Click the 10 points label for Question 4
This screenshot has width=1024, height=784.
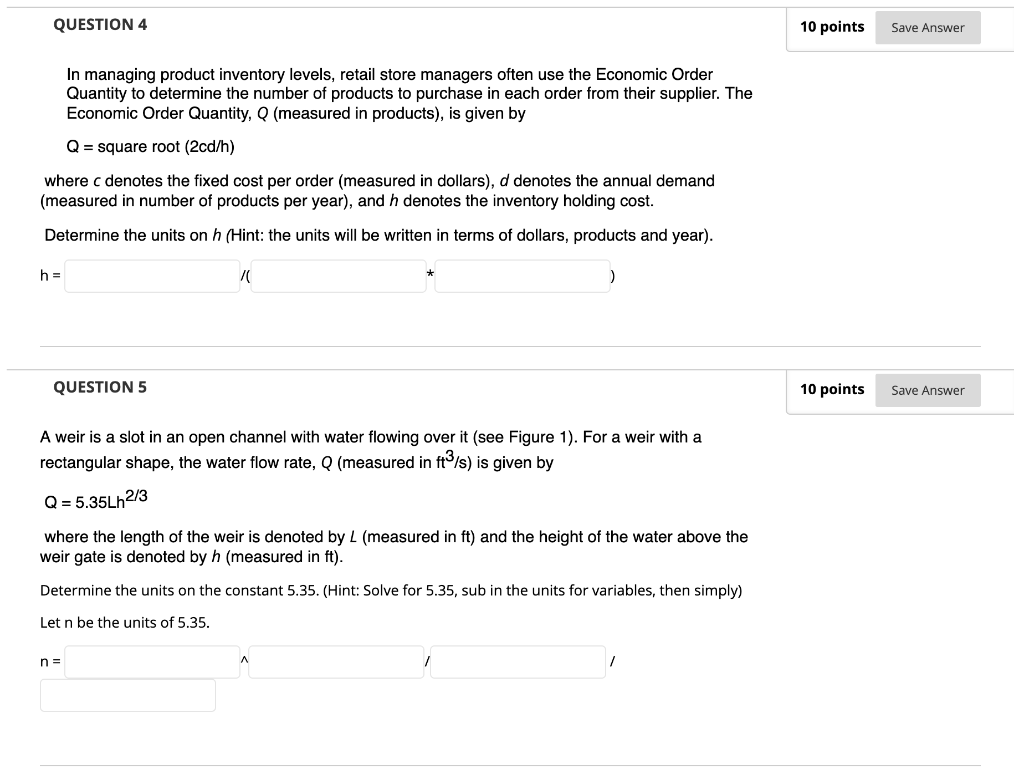(831, 27)
